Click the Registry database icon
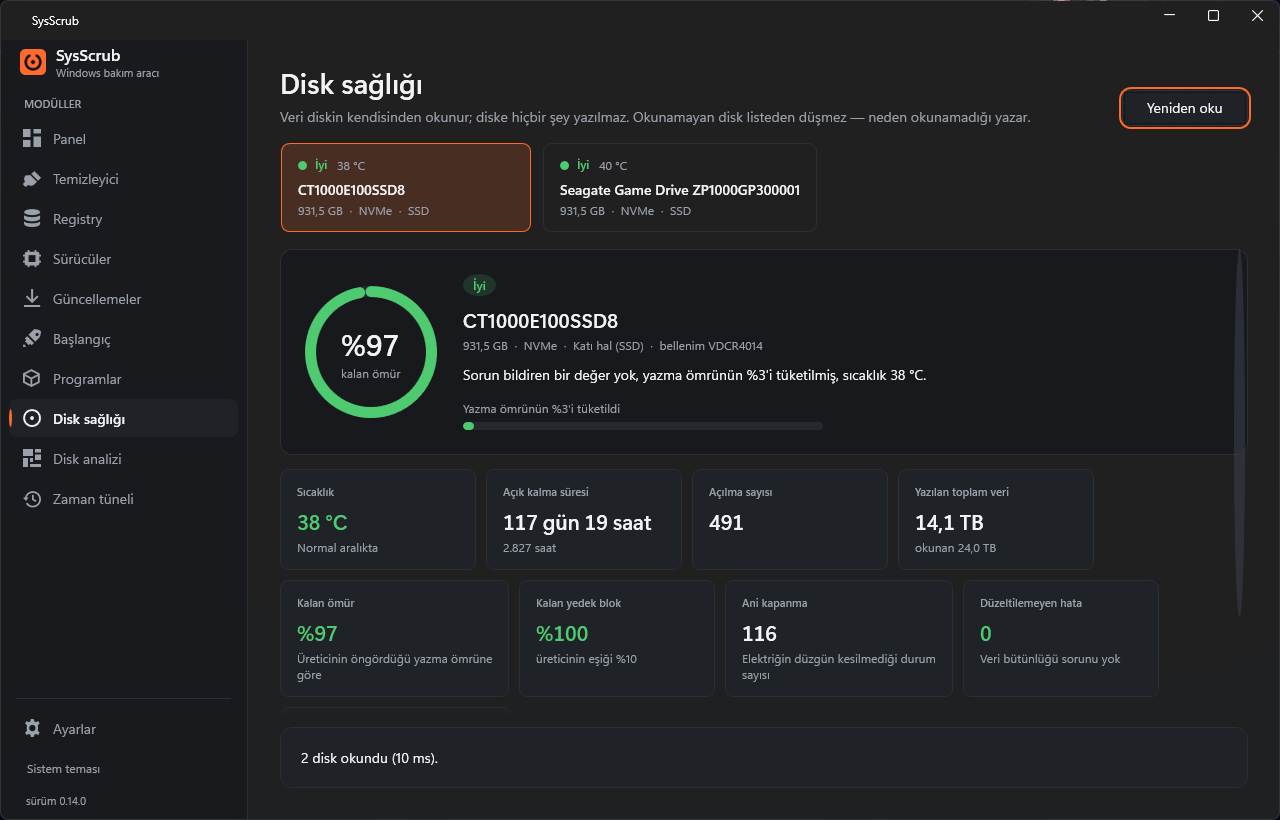 32,219
